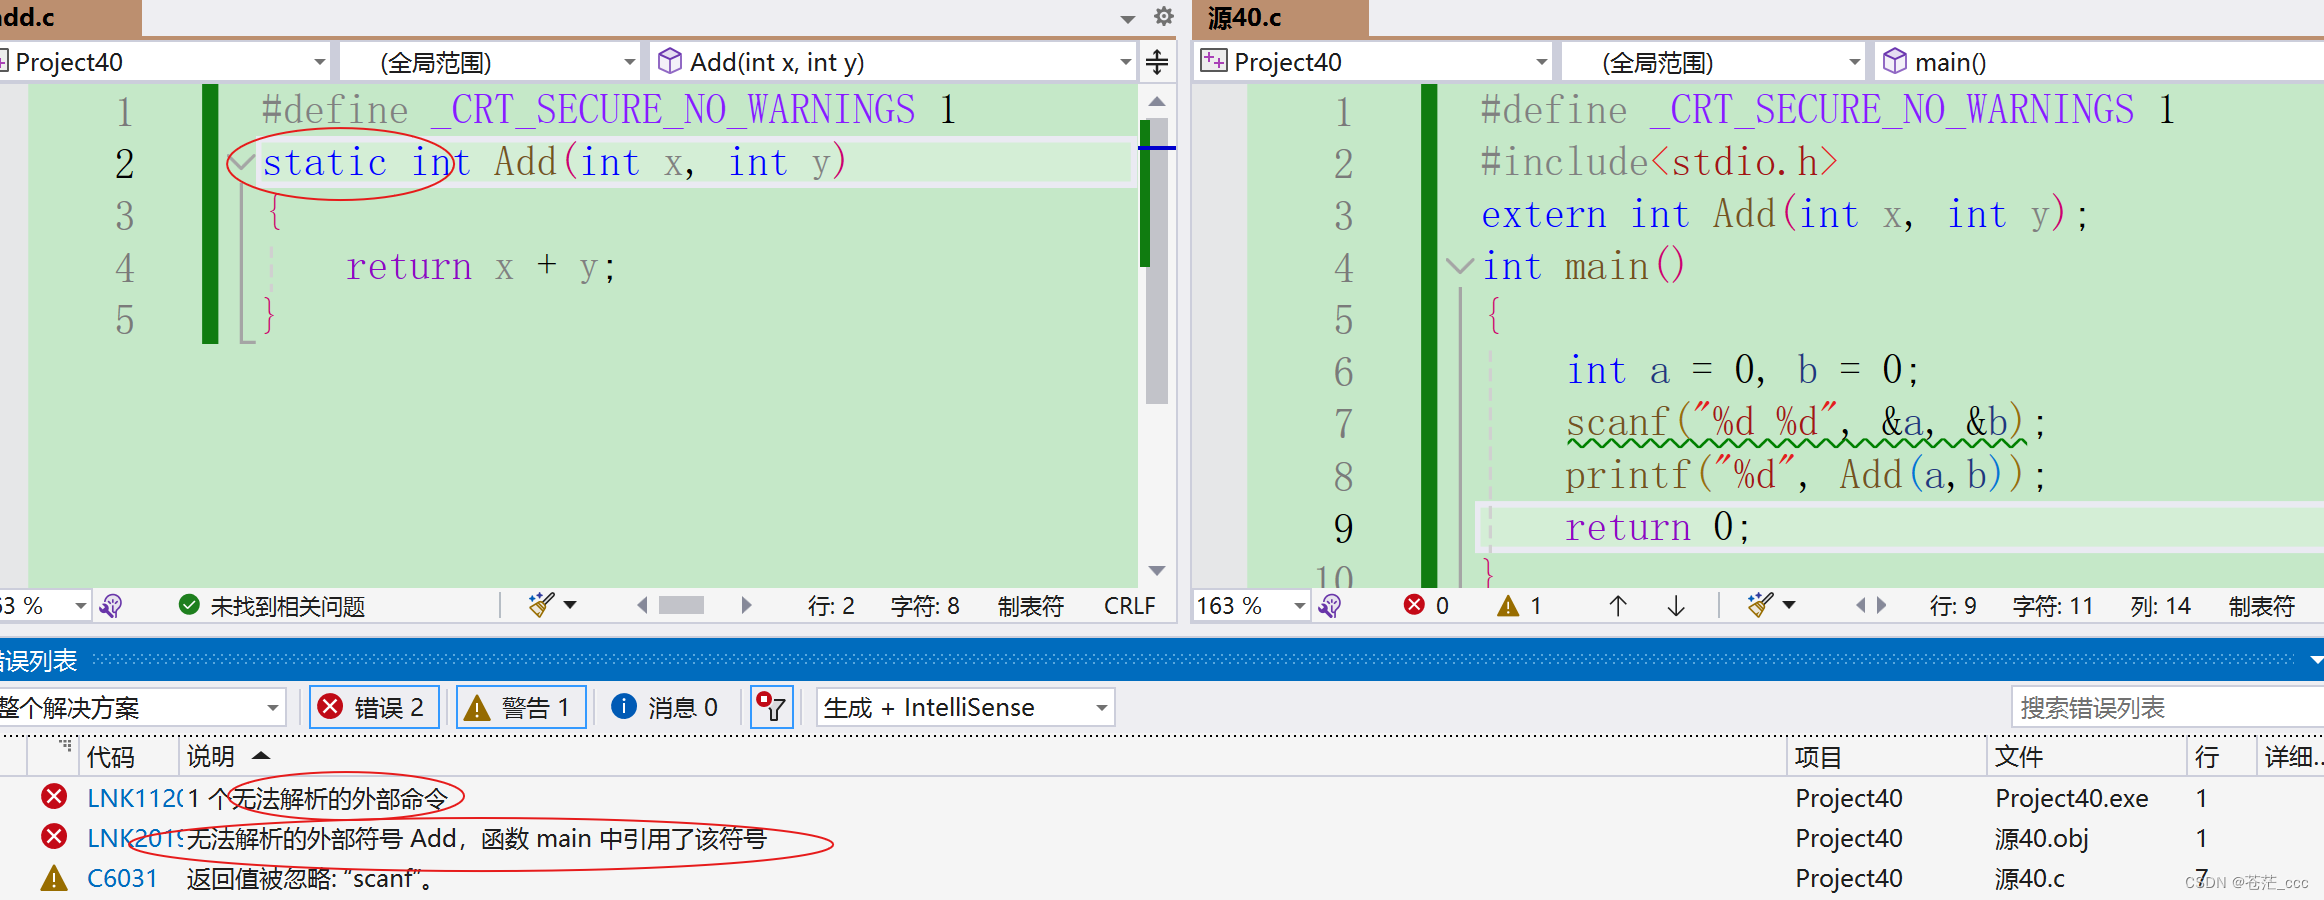Open the main() member dropdown
This screenshot has height=900, width=2324.
coord(2098,62)
